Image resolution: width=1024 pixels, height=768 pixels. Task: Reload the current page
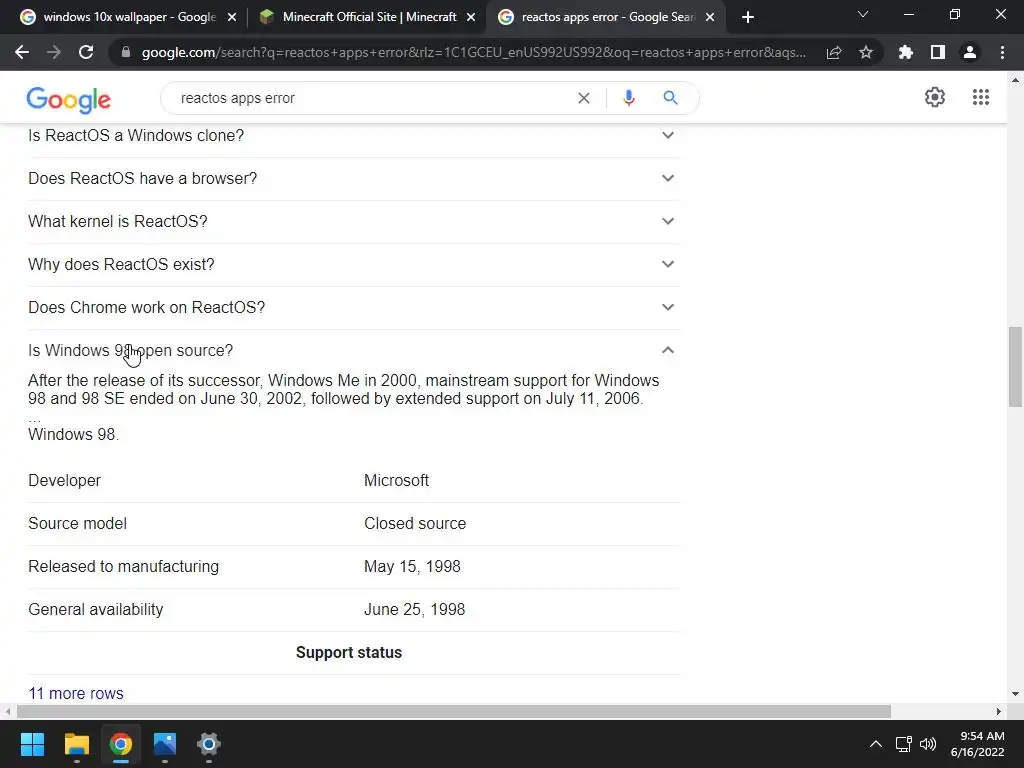point(86,52)
